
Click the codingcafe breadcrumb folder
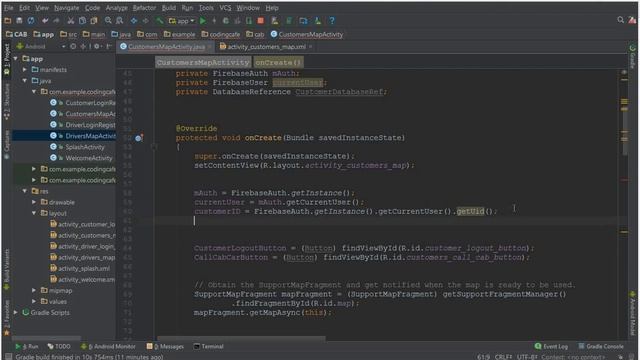pos(220,35)
